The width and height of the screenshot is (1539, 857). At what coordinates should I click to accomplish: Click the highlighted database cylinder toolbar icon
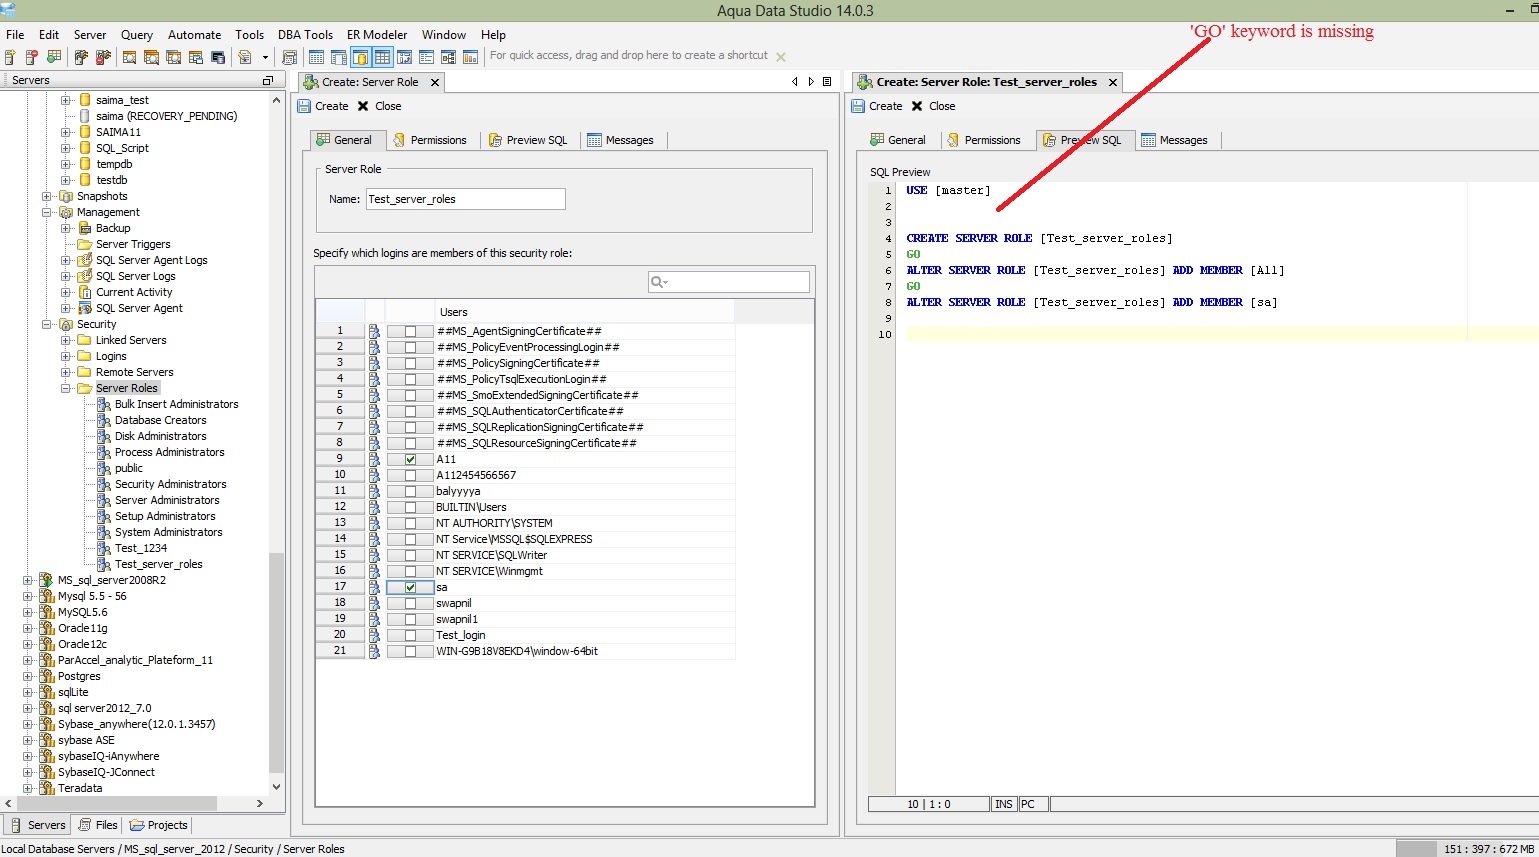click(361, 57)
